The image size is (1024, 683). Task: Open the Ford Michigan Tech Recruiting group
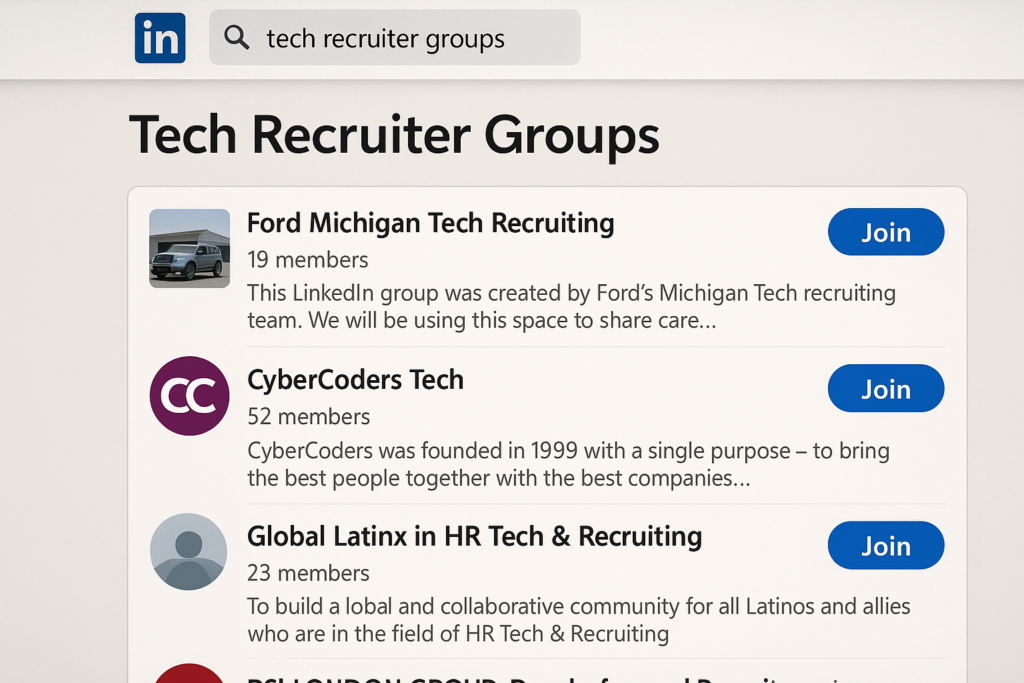(430, 223)
